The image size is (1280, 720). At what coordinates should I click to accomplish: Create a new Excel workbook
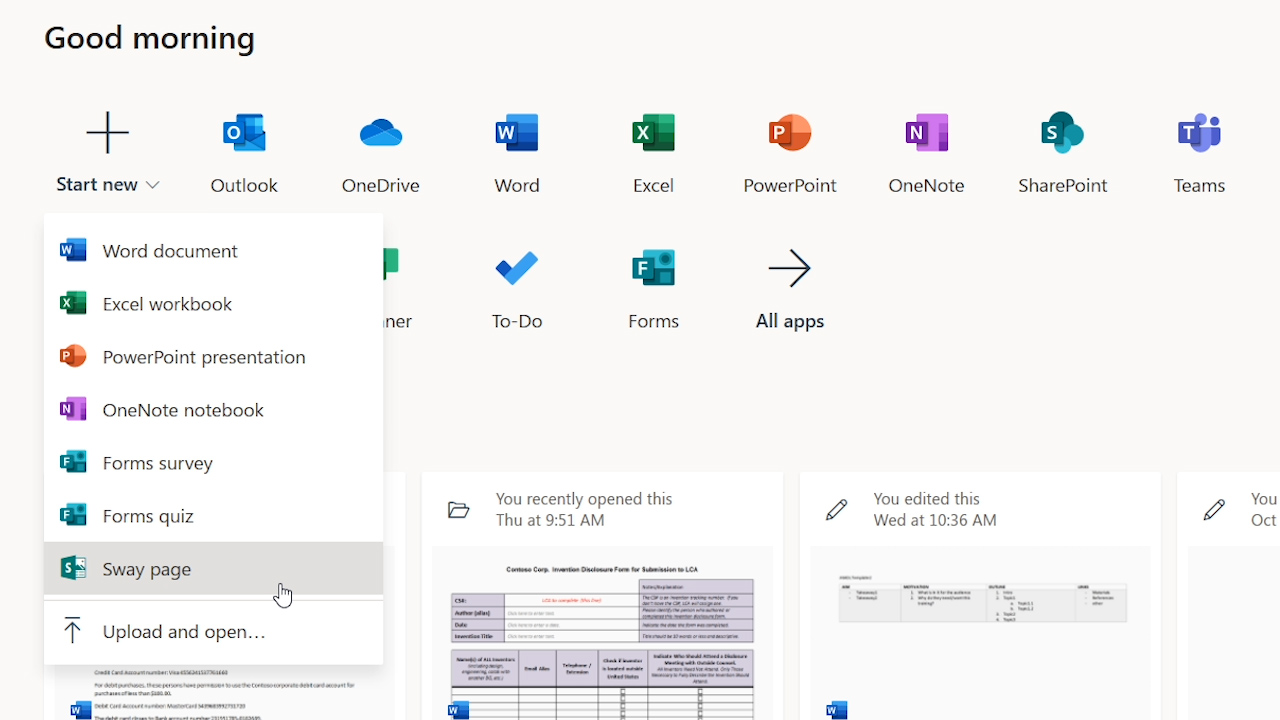coord(213,303)
